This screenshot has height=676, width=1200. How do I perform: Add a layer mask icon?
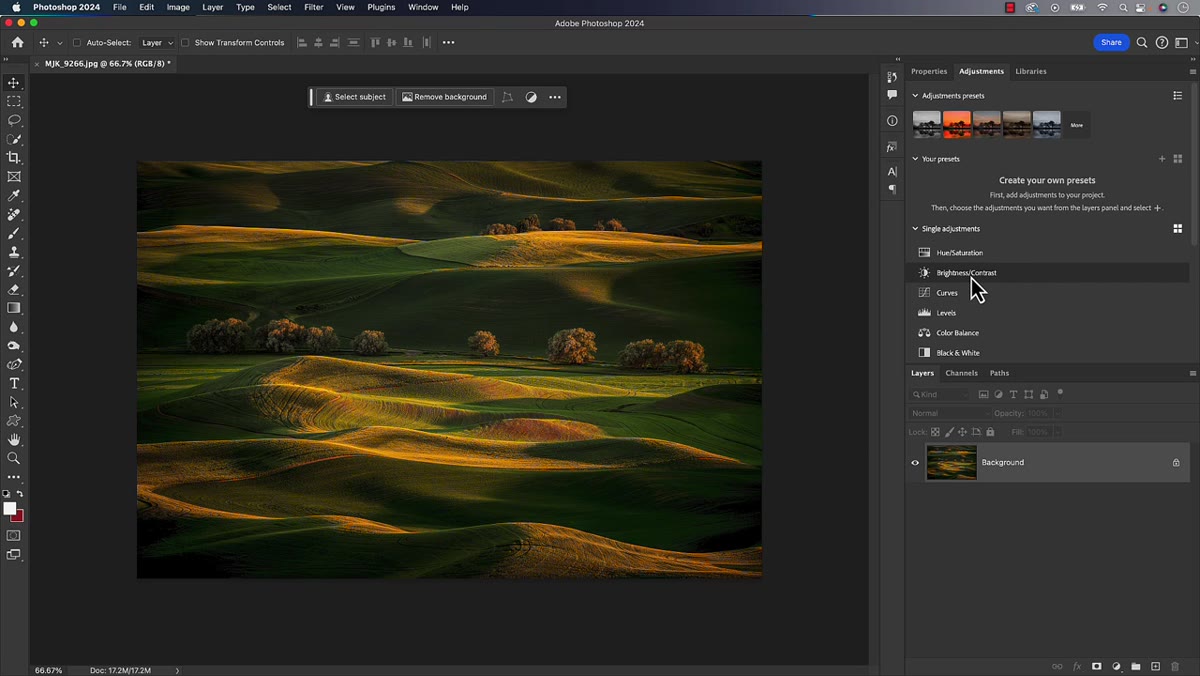tap(1096, 666)
